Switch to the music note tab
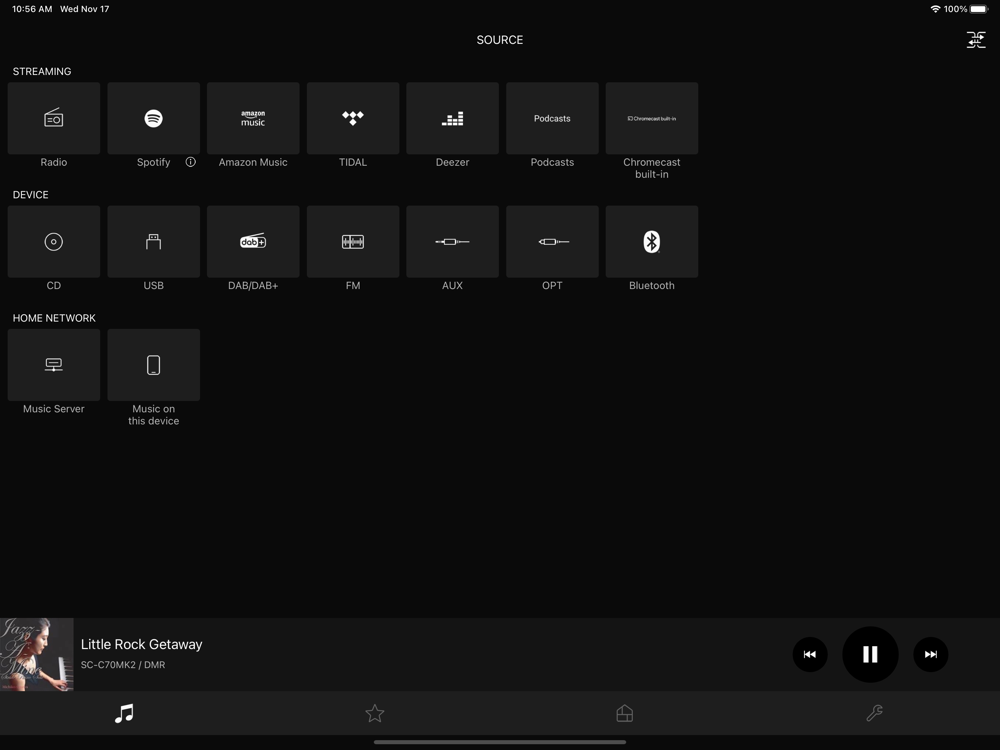The height and width of the screenshot is (750, 1000). 124,713
